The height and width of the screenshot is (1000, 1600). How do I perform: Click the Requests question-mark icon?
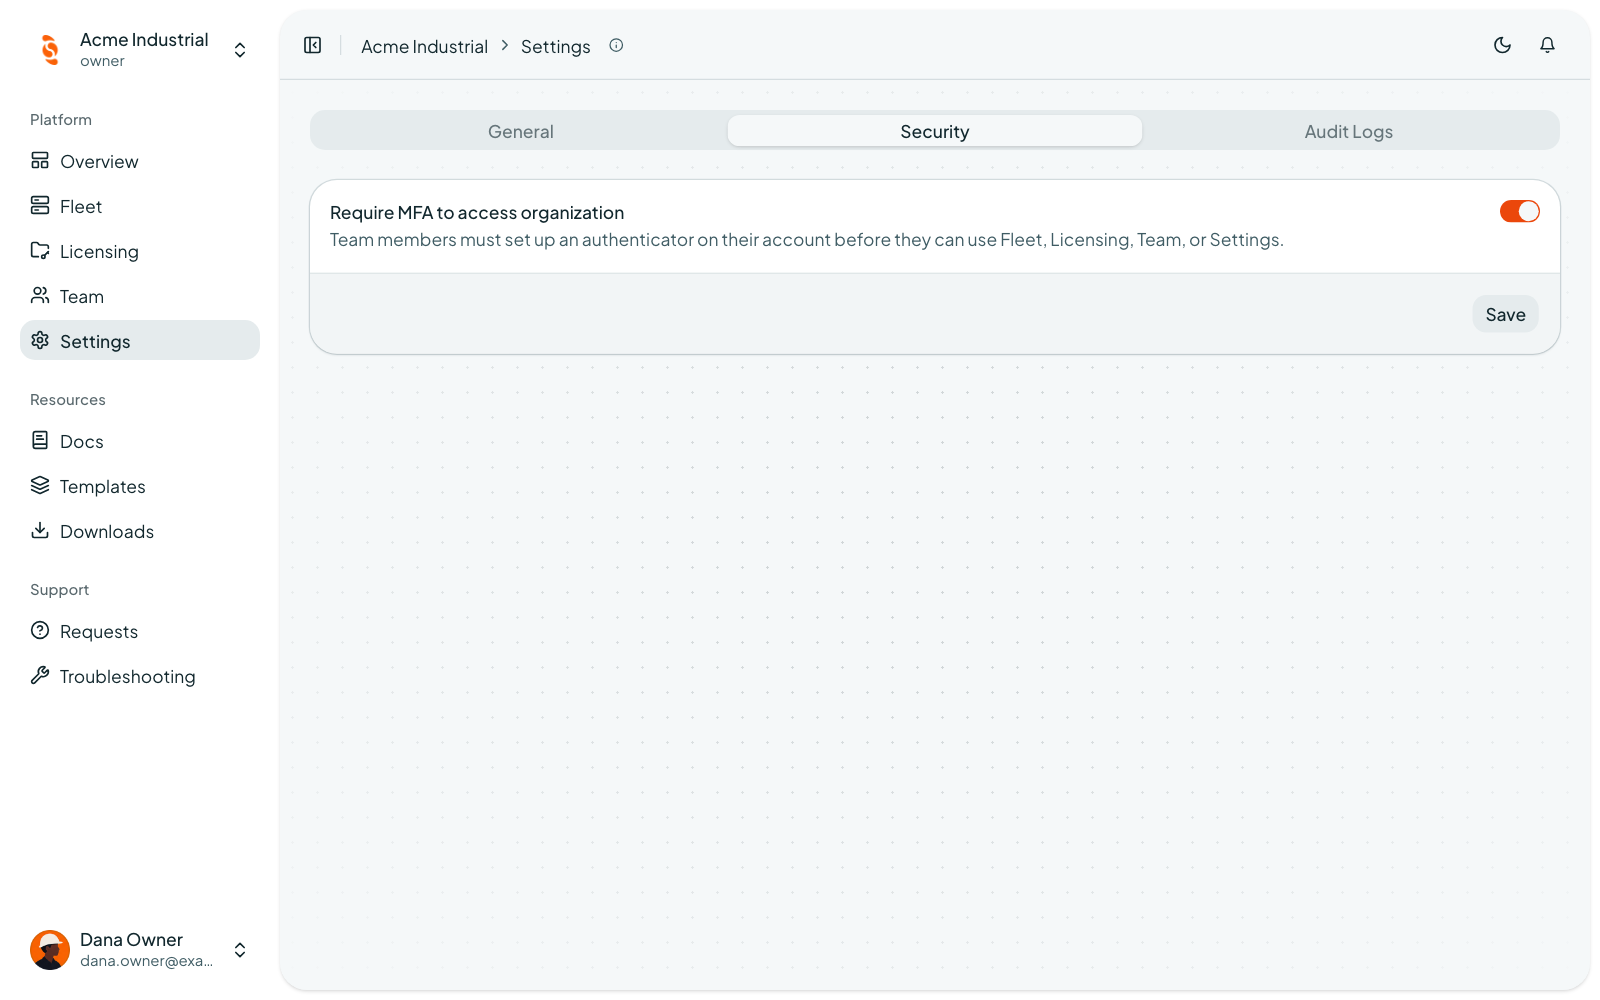(x=40, y=631)
